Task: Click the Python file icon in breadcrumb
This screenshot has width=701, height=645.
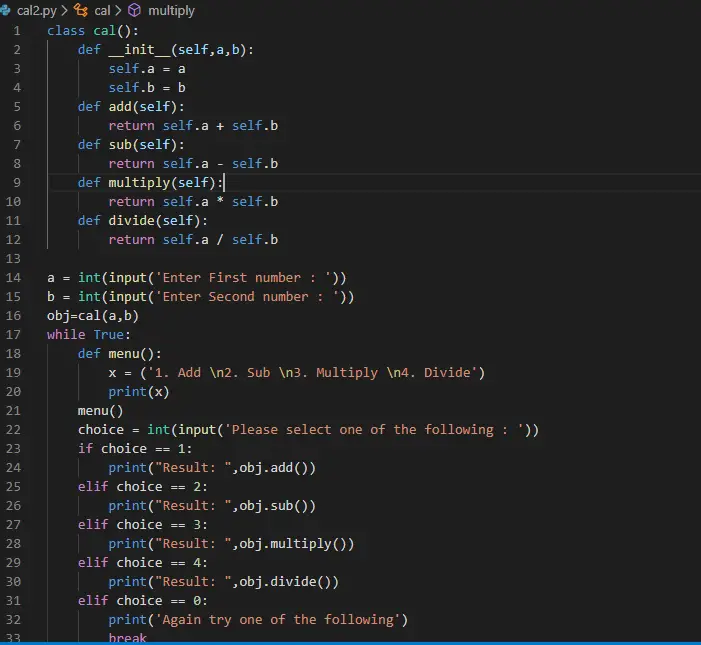Action: pyautogui.click(x=5, y=10)
